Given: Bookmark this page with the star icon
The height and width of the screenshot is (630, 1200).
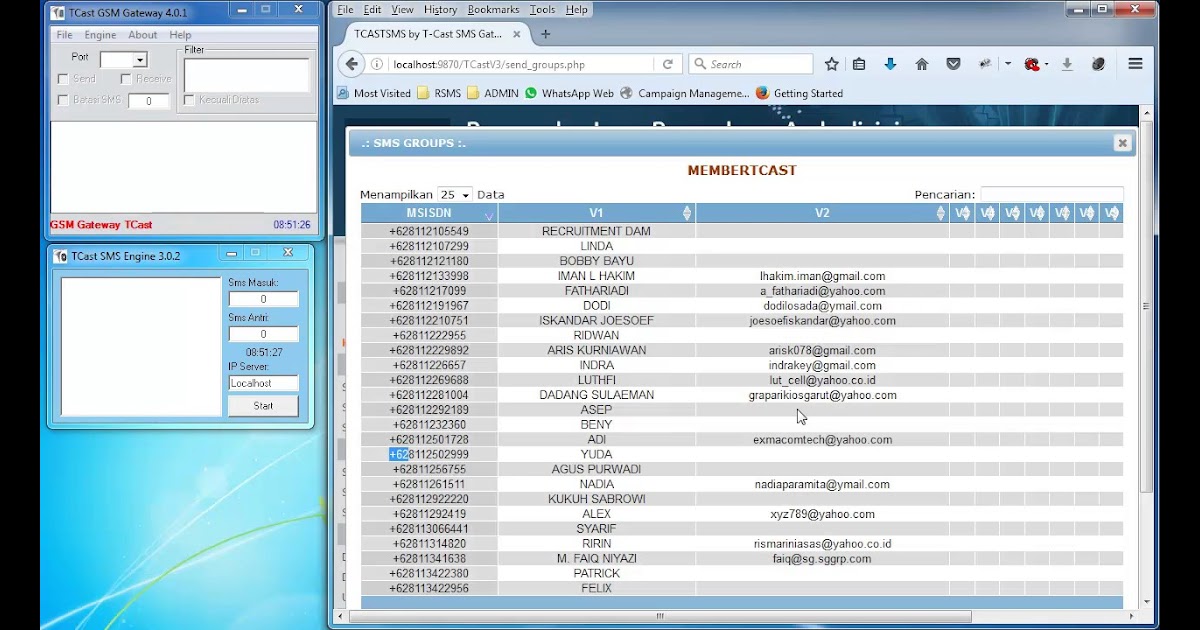Looking at the screenshot, I should coord(832,64).
